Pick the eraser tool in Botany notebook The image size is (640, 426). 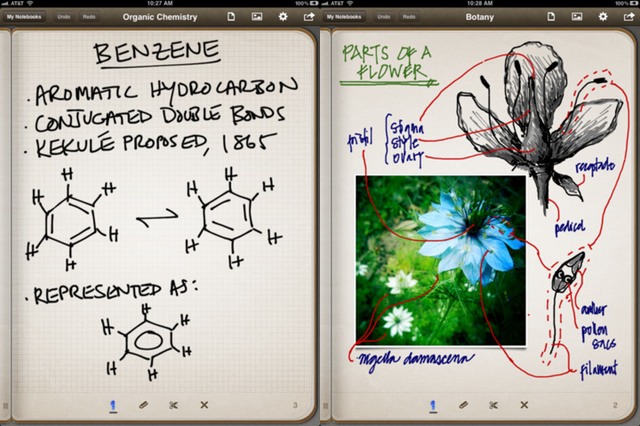click(463, 405)
